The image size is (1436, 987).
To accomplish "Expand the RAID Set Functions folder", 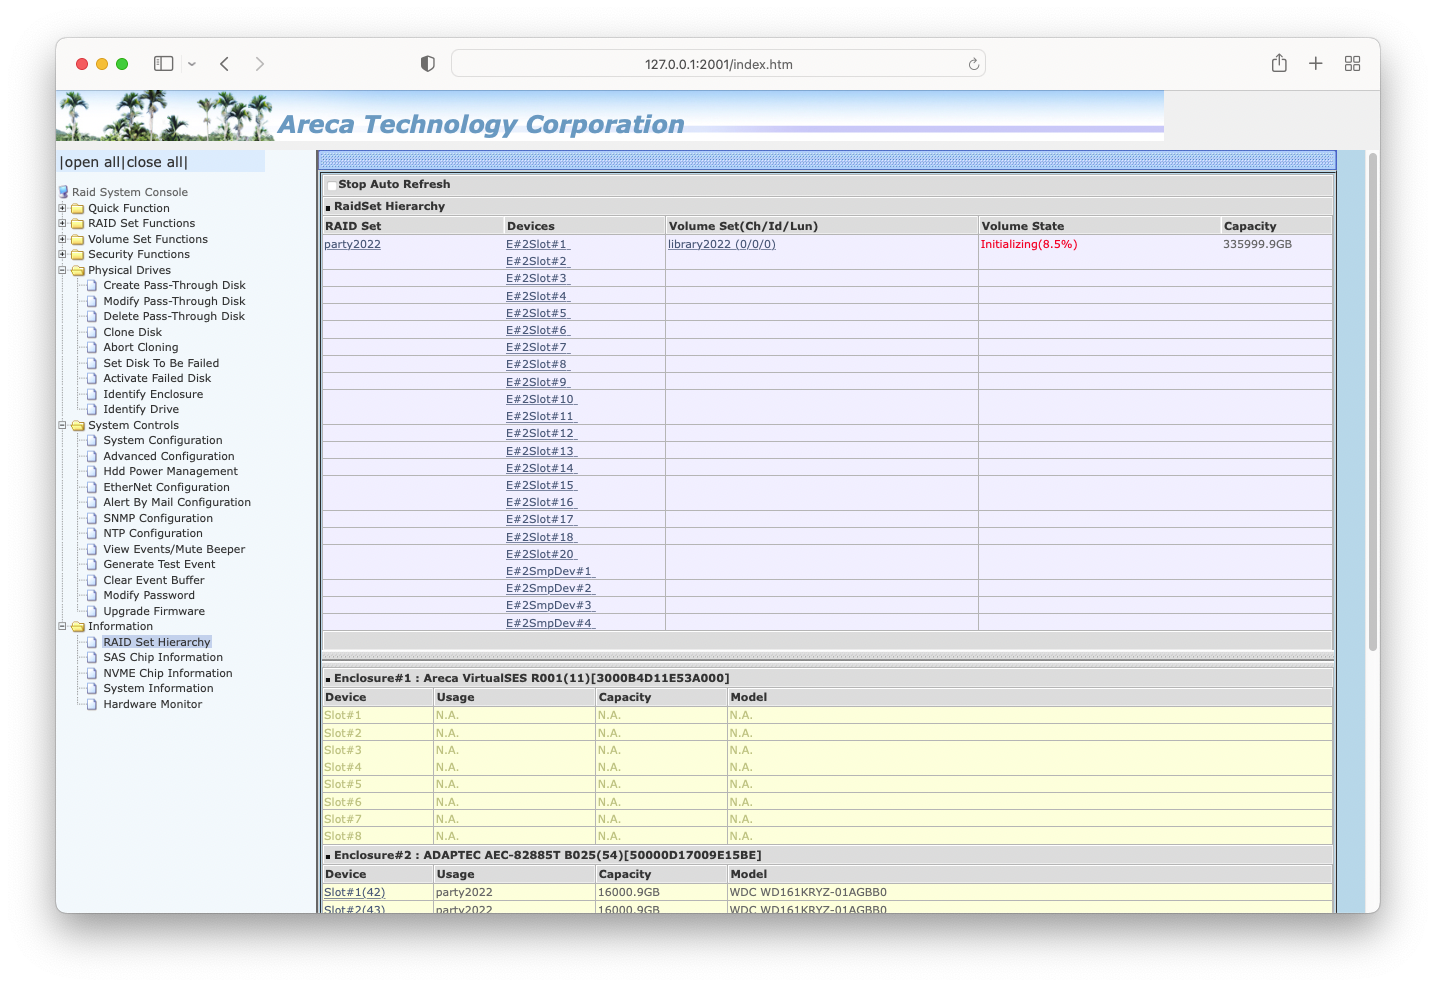I will [62, 224].
